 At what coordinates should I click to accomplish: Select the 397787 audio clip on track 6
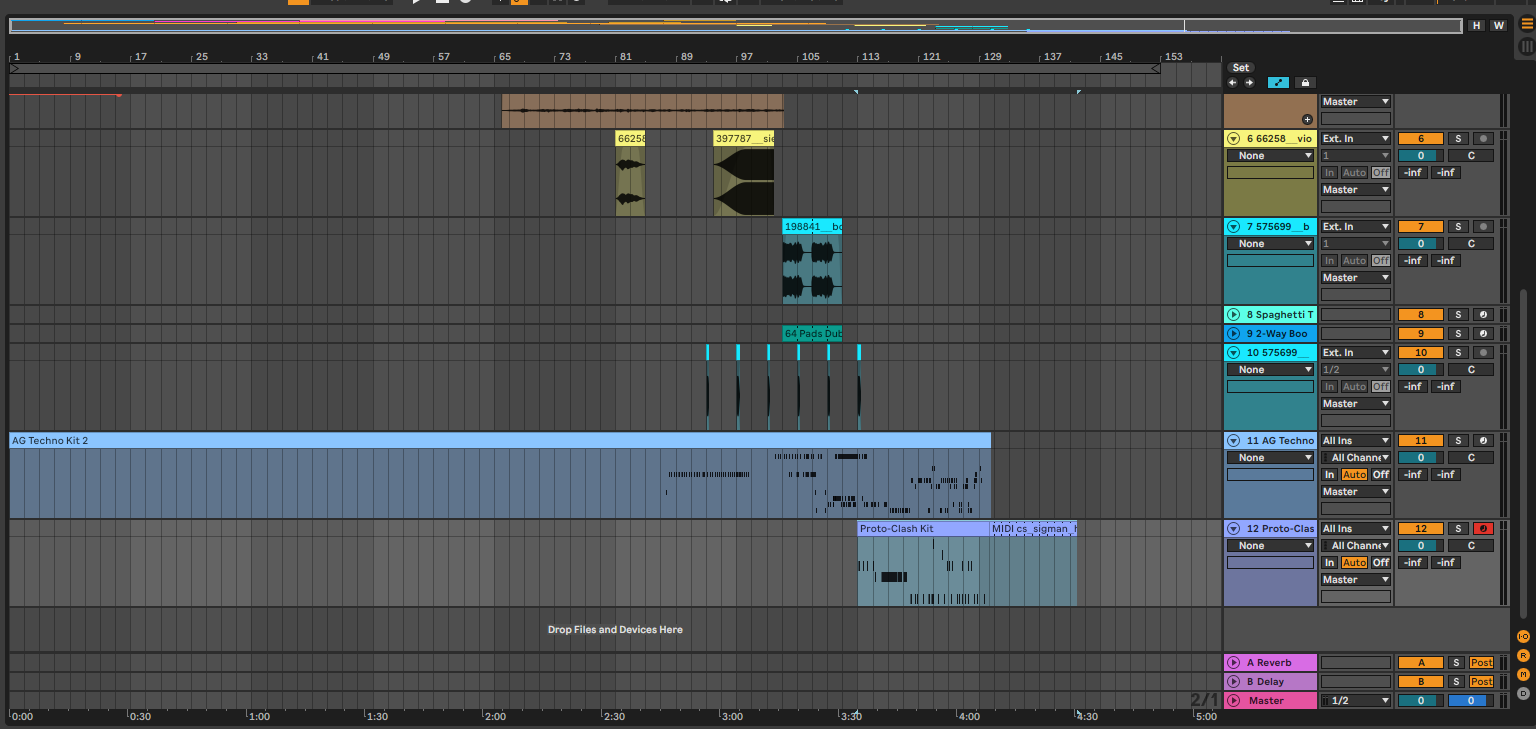point(744,173)
